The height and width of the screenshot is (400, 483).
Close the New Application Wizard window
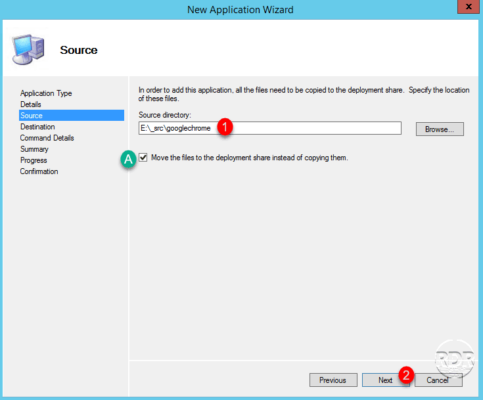click(x=468, y=7)
